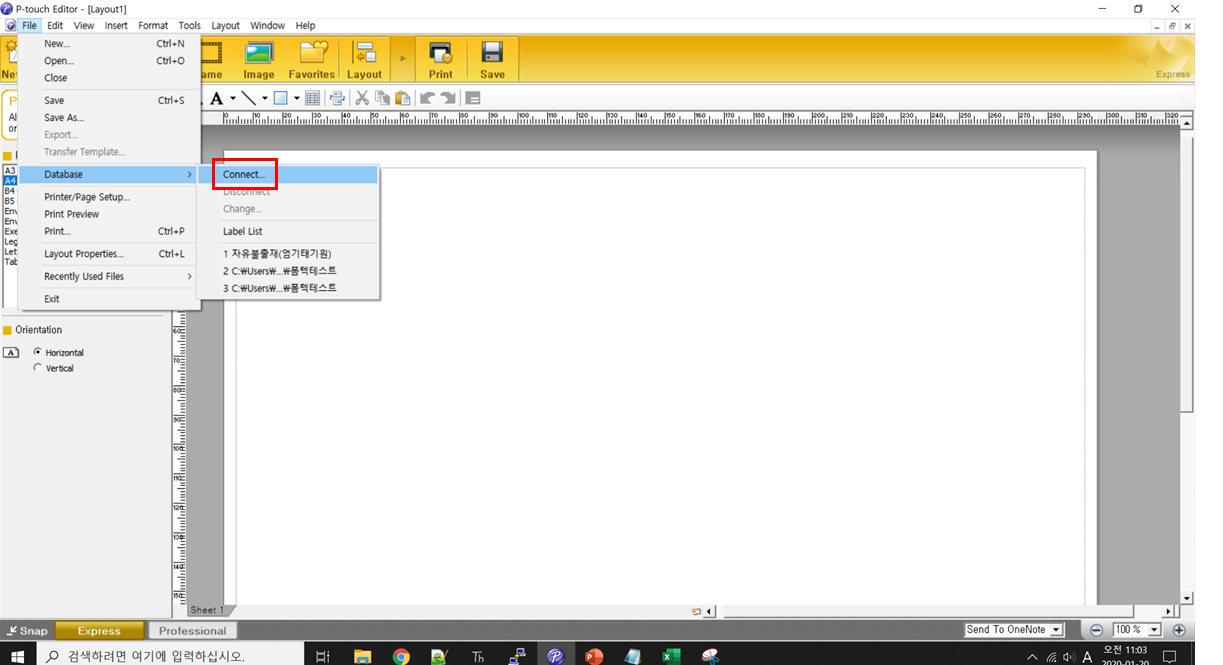
Task: Expand the hidden toolbar arrow before Print
Action: coord(403,60)
